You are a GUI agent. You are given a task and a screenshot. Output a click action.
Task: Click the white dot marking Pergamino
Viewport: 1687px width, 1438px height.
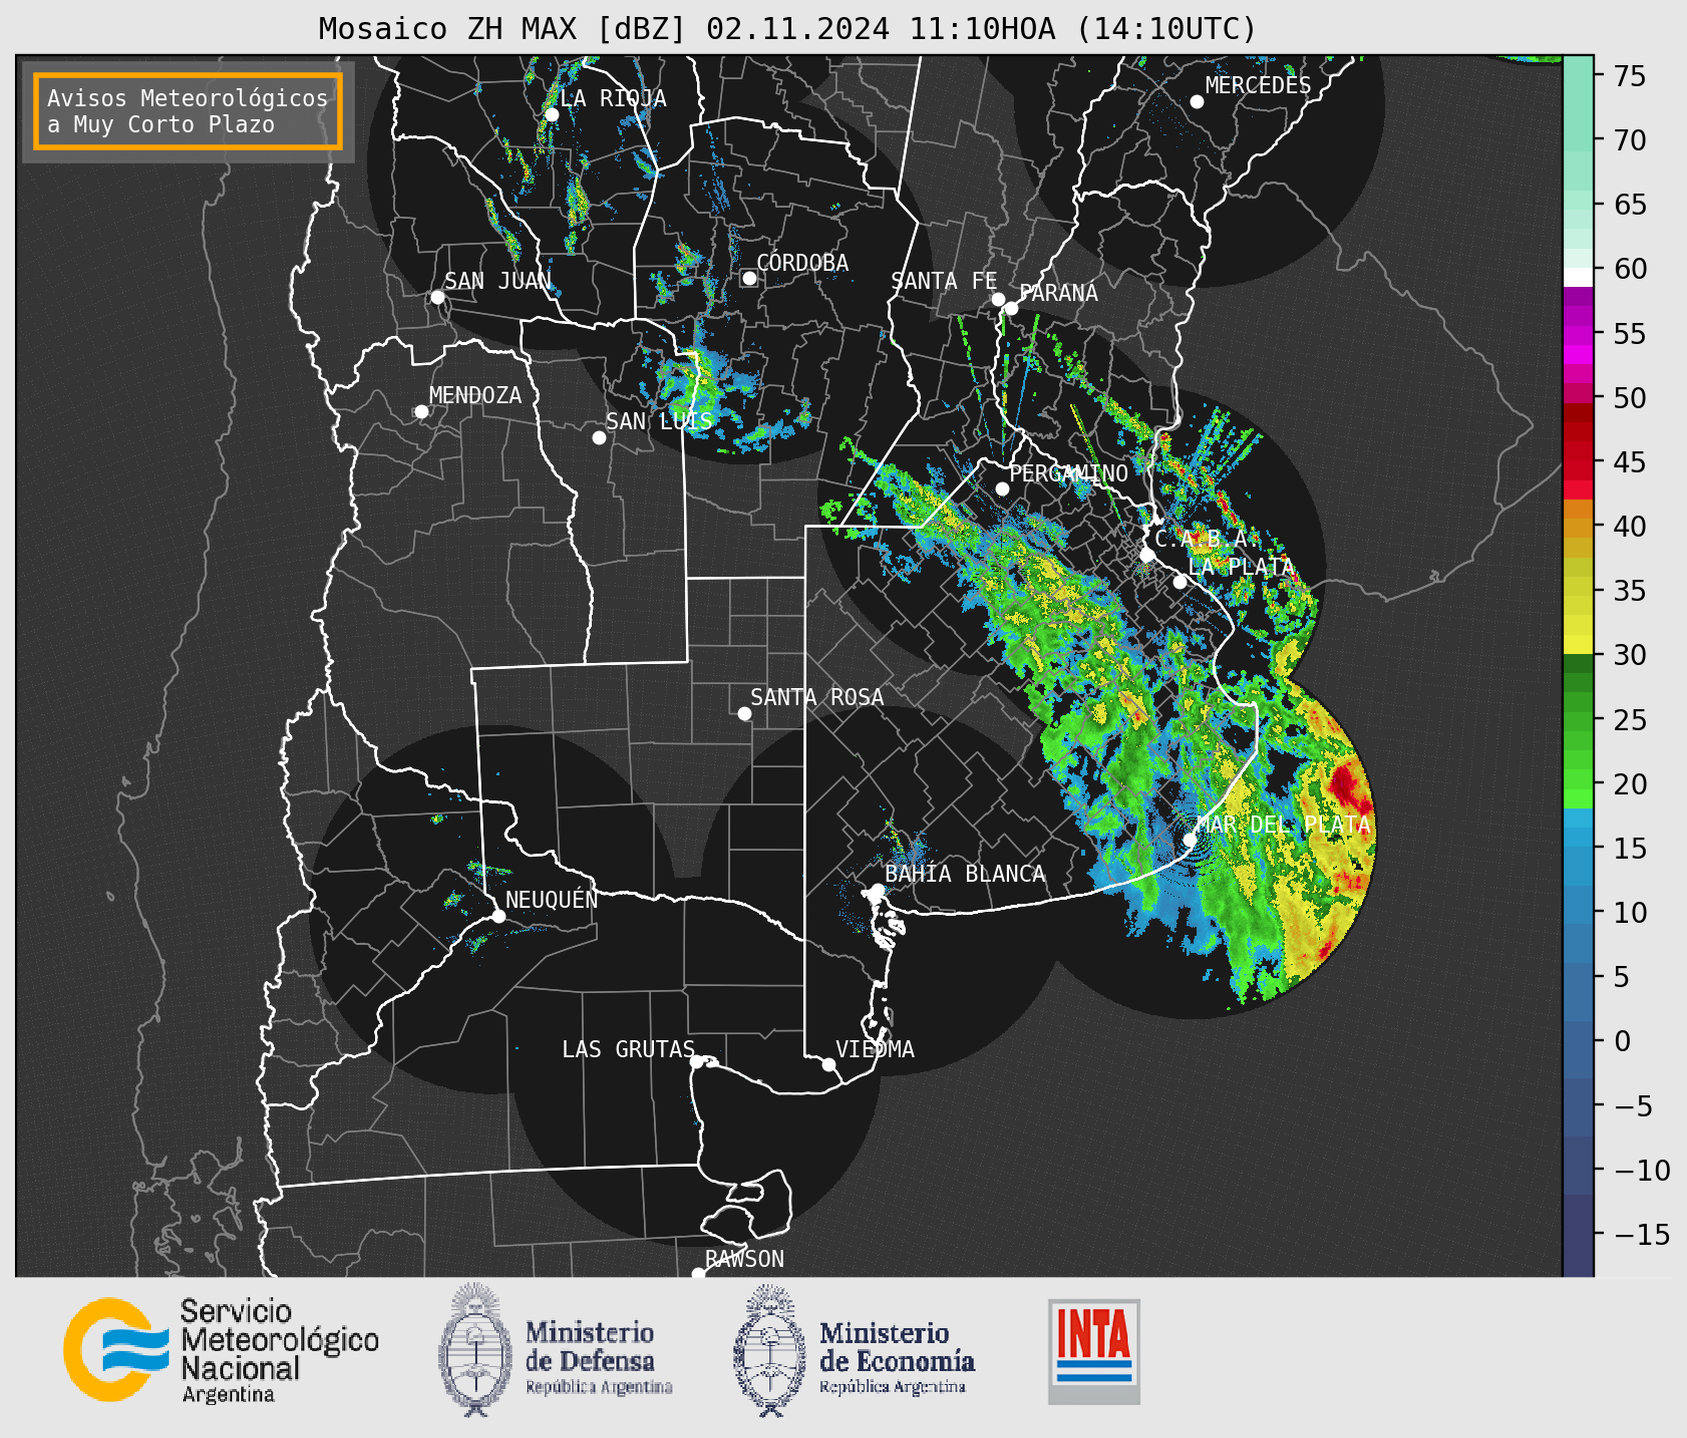pyautogui.click(x=1002, y=489)
